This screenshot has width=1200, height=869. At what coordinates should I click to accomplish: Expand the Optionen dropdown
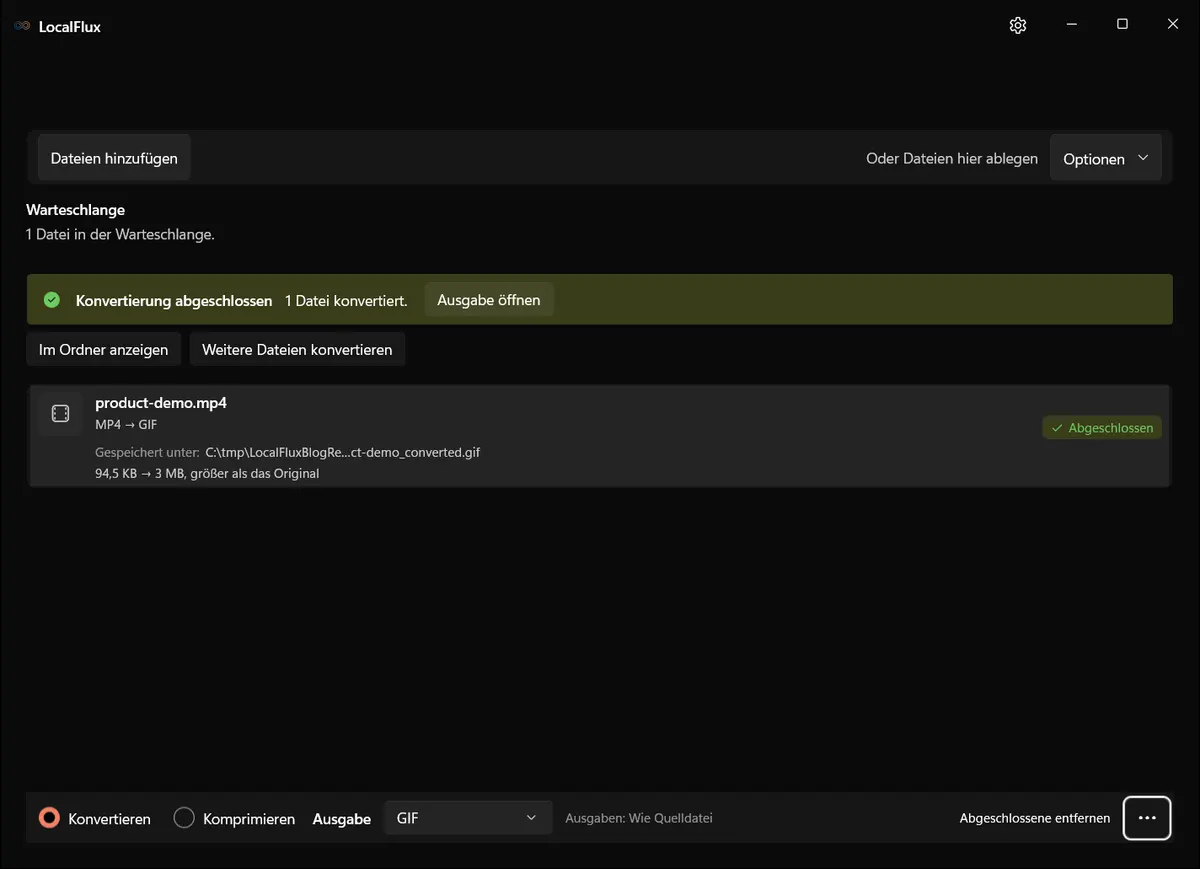pyautogui.click(x=1106, y=159)
